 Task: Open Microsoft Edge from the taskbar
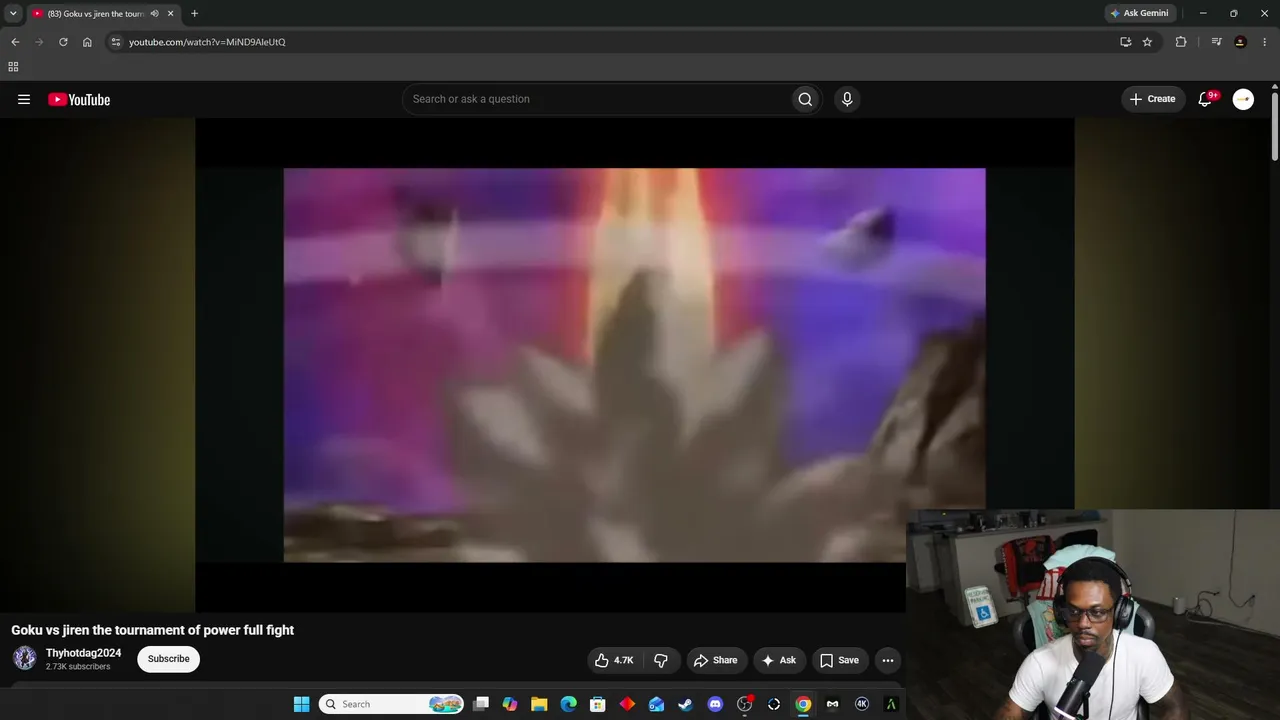point(568,704)
